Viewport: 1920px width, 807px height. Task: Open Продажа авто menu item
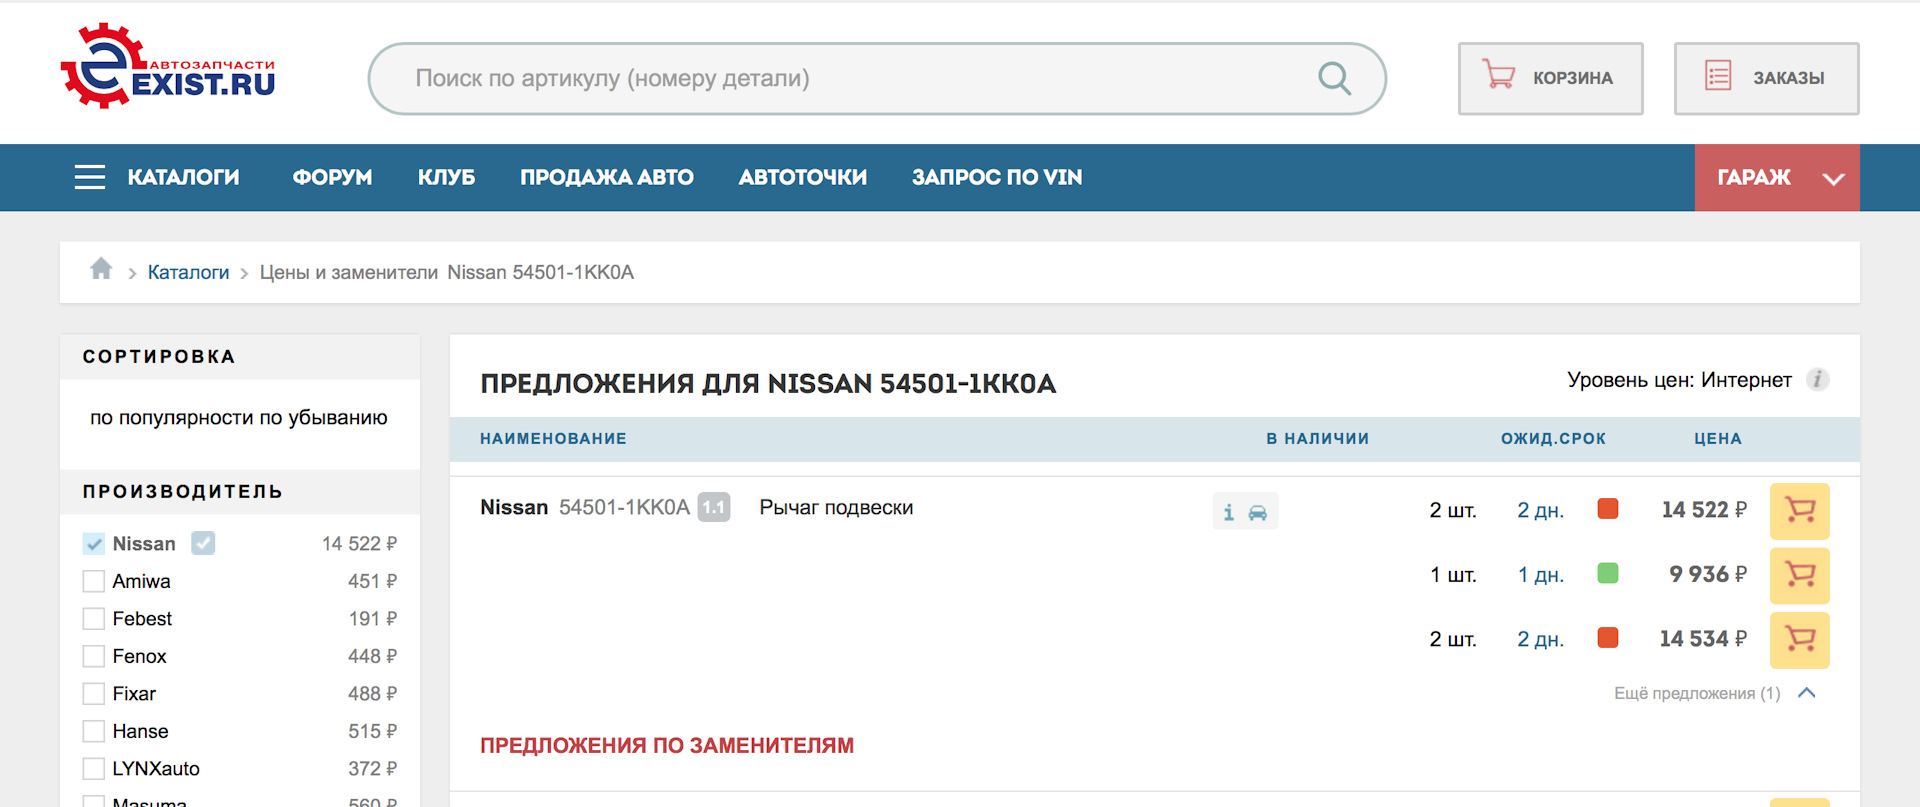606,177
